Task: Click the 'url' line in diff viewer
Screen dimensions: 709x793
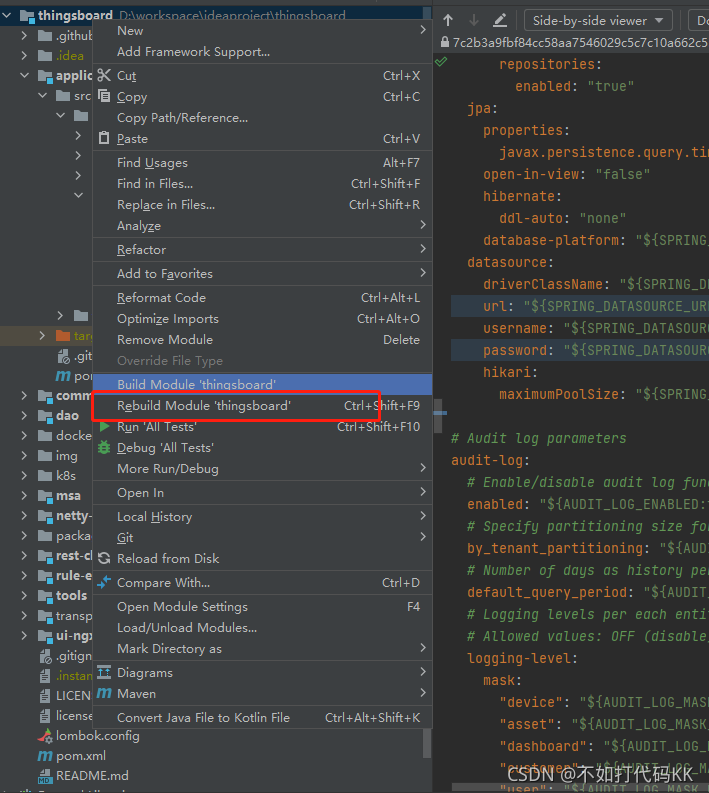Action: pos(580,306)
